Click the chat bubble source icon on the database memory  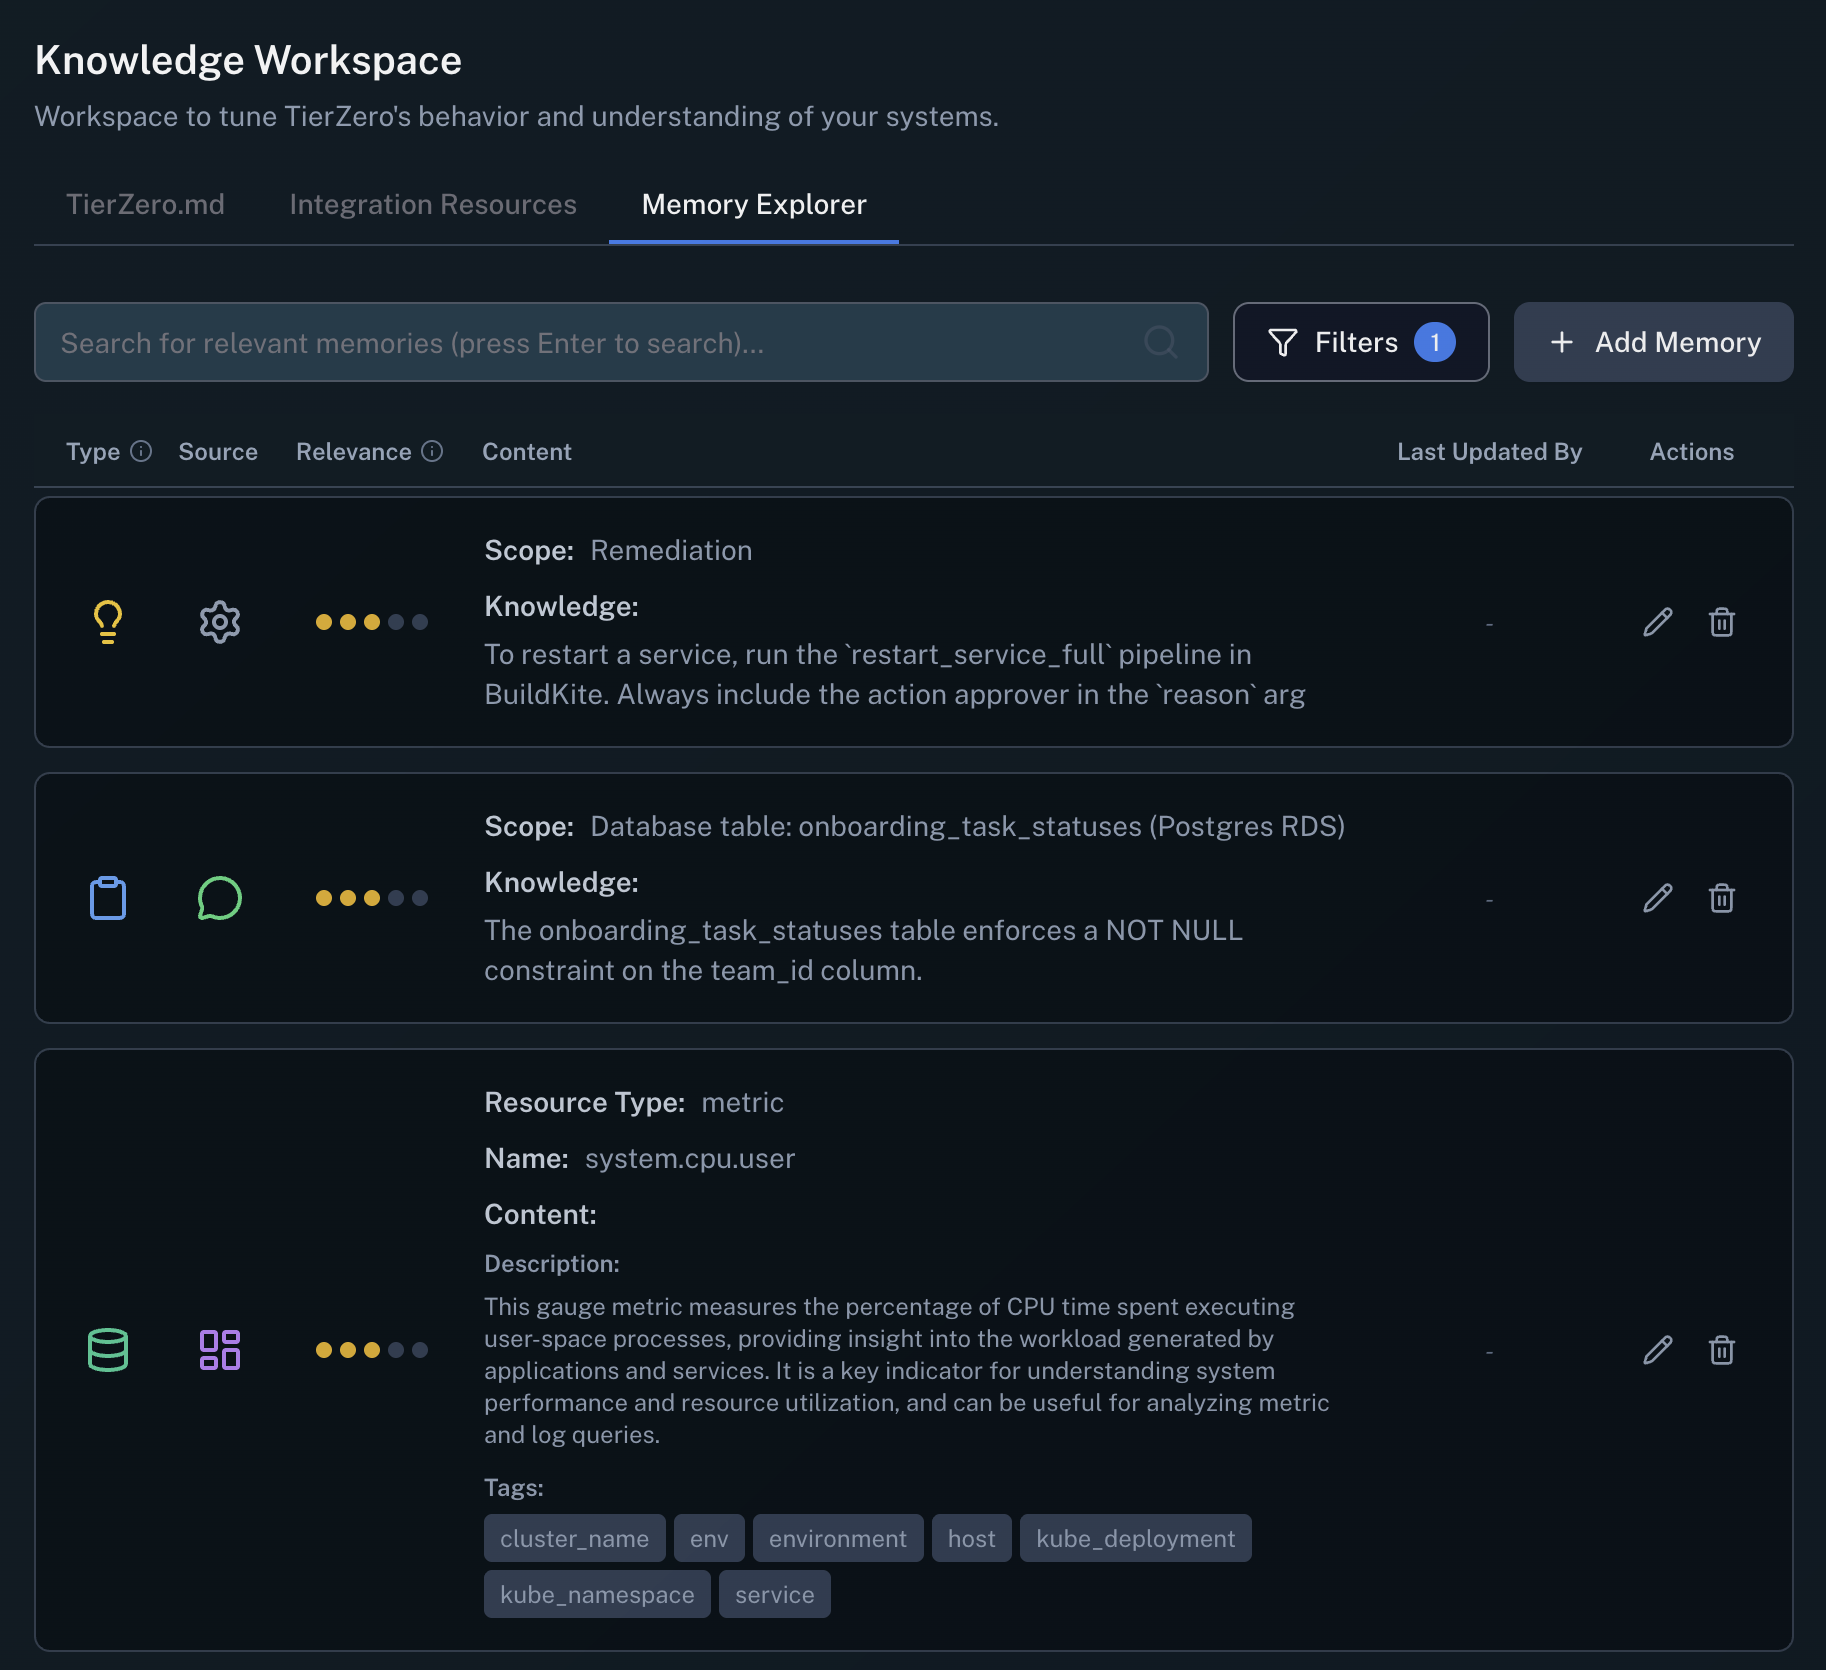click(x=219, y=898)
